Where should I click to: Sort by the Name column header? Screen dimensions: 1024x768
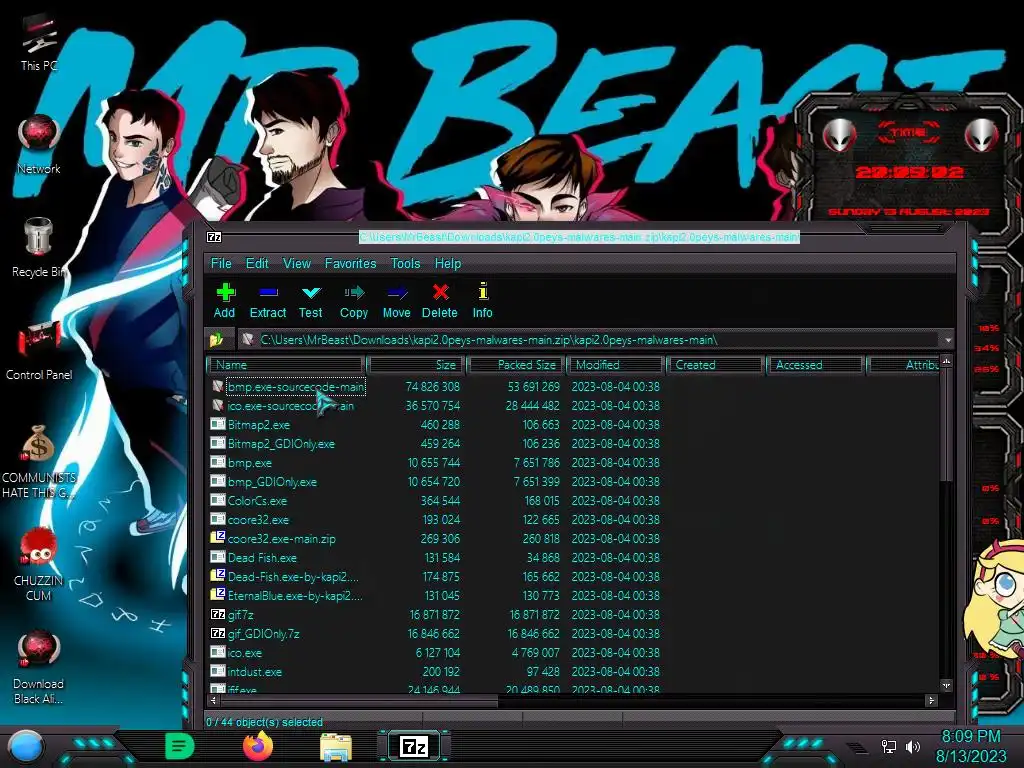[285, 364]
